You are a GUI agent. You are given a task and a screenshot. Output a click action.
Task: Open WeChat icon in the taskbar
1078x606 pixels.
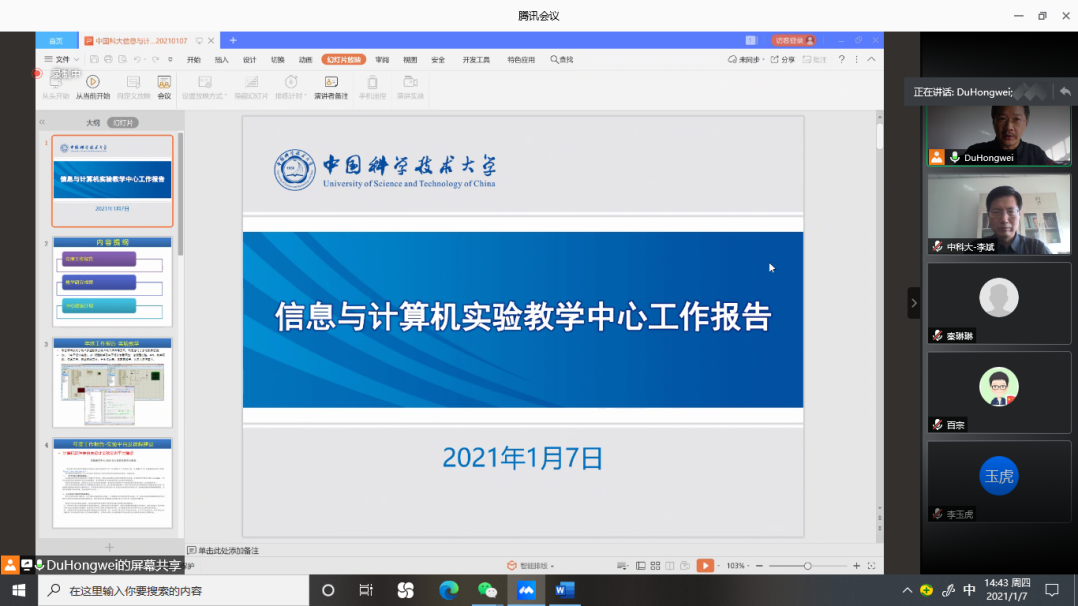tap(487, 590)
